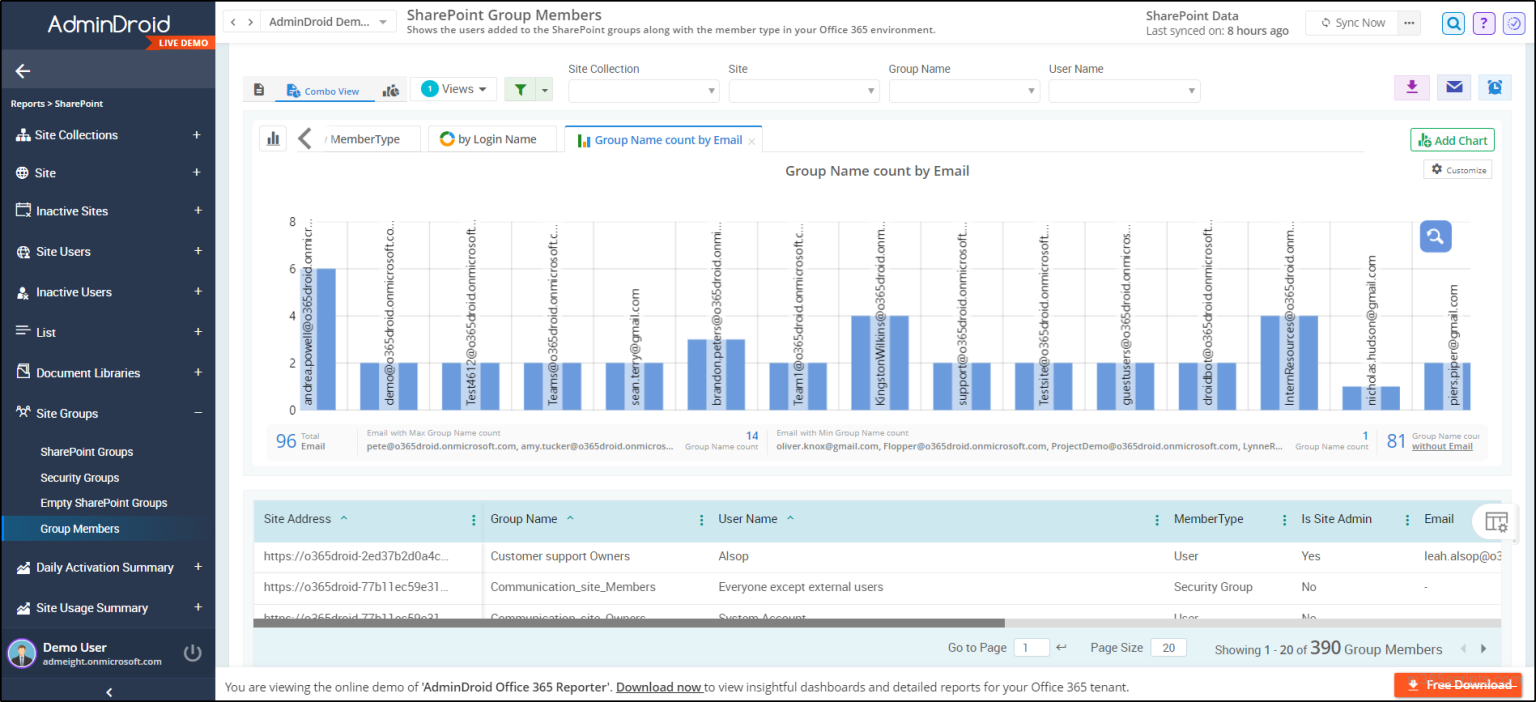
Task: Toggle the chart zoom magnifier on the graph
Action: [x=1435, y=236]
